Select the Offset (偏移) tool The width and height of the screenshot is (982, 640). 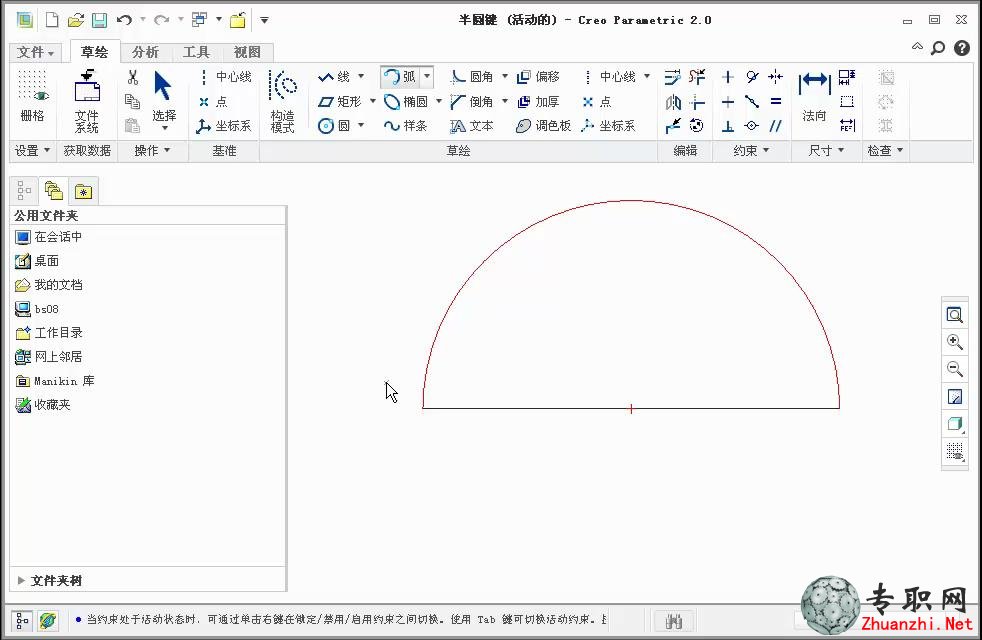click(x=539, y=76)
